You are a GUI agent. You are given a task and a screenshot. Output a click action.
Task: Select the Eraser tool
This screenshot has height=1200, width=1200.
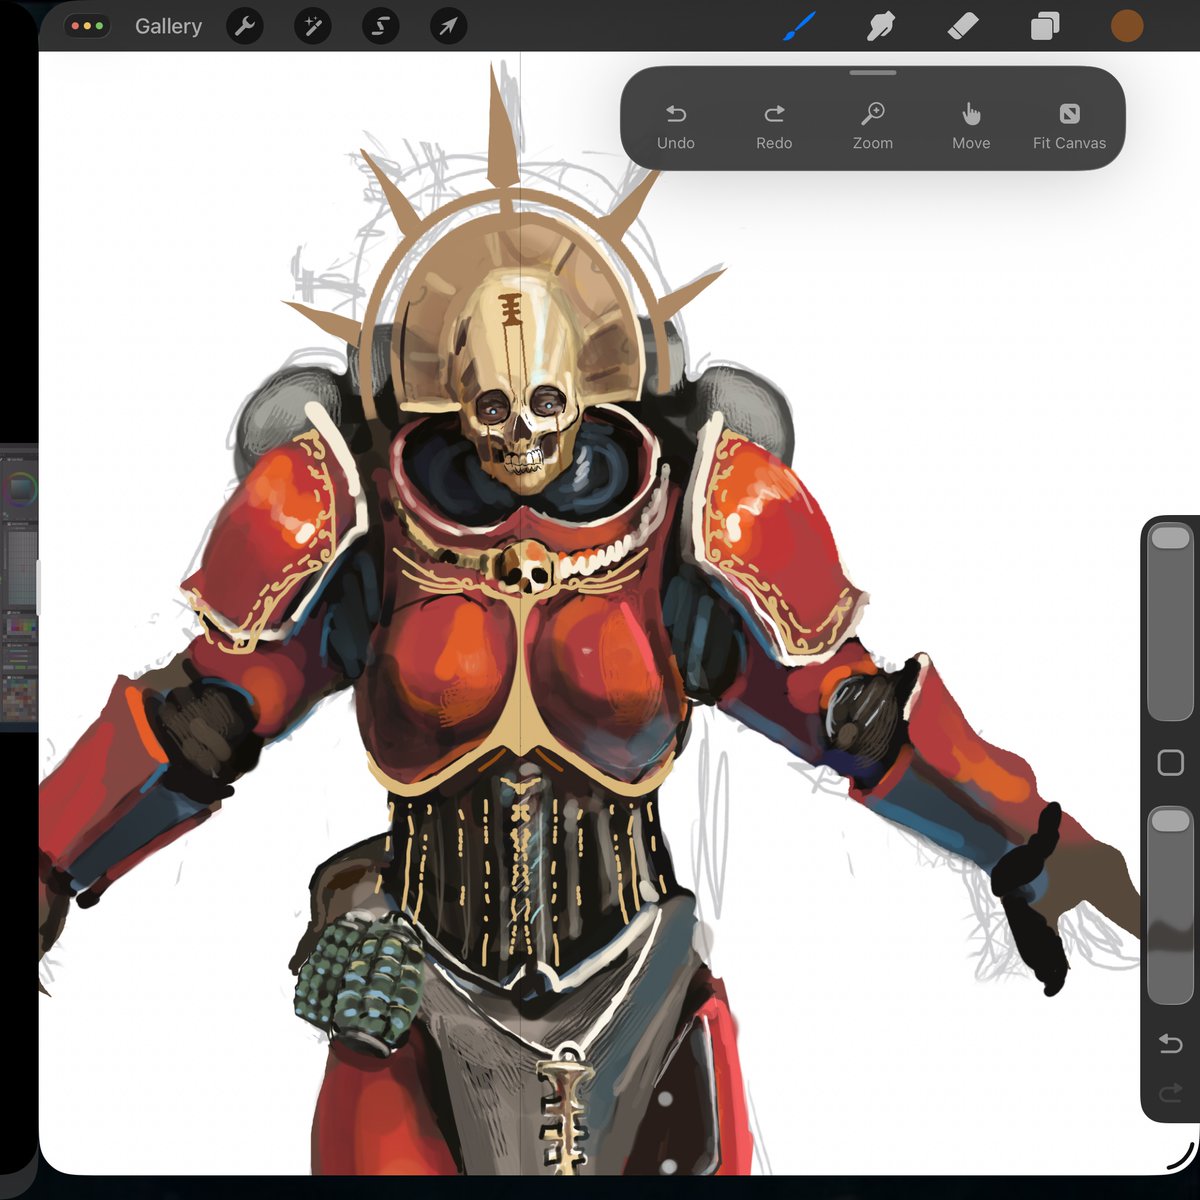[x=962, y=26]
